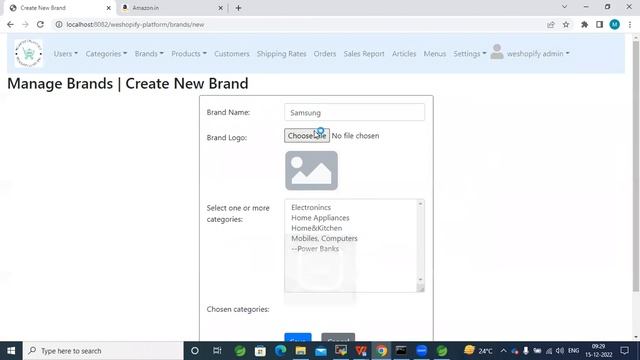Open the Chrome profile M avatar
640x360 pixels.
coord(615,24)
